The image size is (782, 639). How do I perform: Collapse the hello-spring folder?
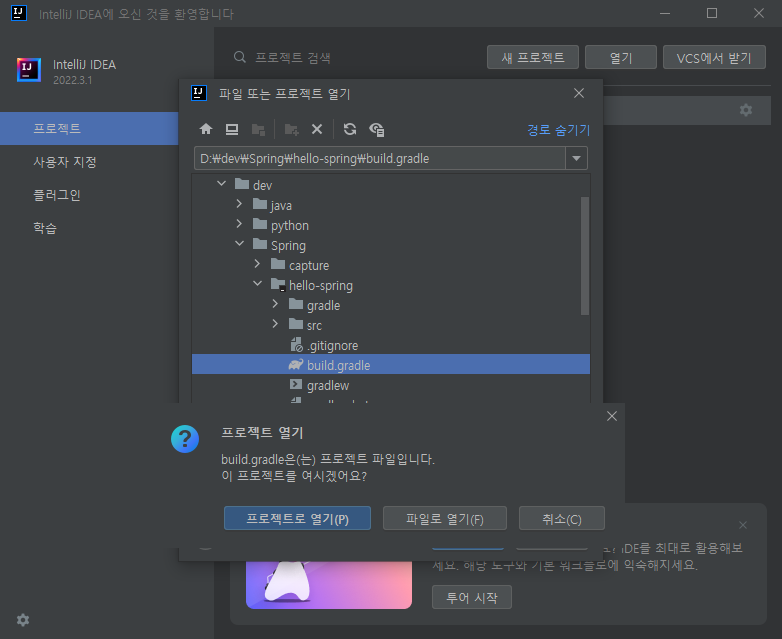257,284
